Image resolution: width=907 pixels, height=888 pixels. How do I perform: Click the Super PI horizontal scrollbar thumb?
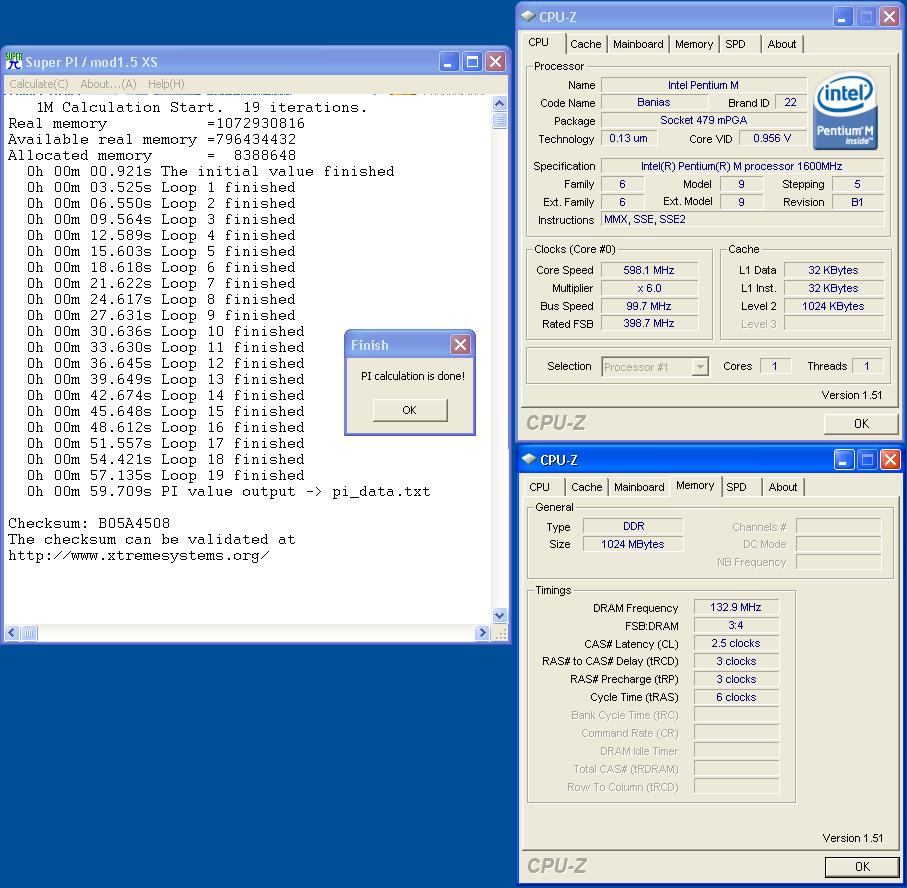click(x=29, y=633)
